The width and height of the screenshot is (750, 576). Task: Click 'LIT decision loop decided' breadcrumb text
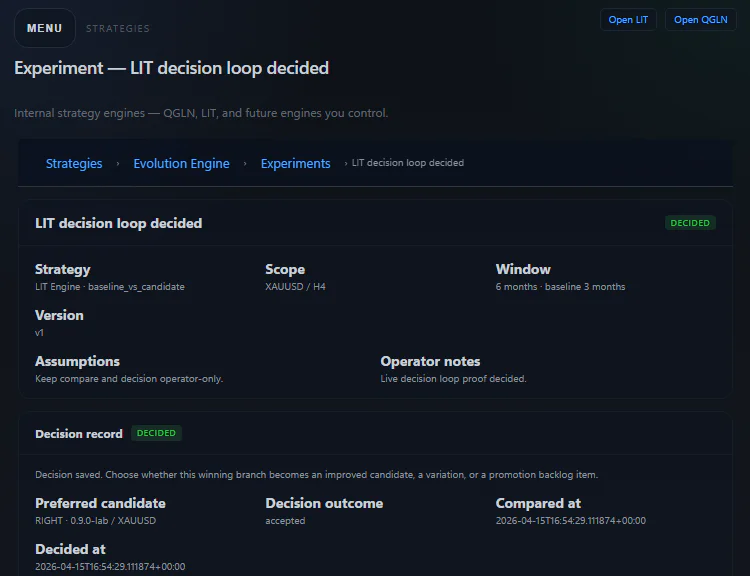pyautogui.click(x=408, y=163)
